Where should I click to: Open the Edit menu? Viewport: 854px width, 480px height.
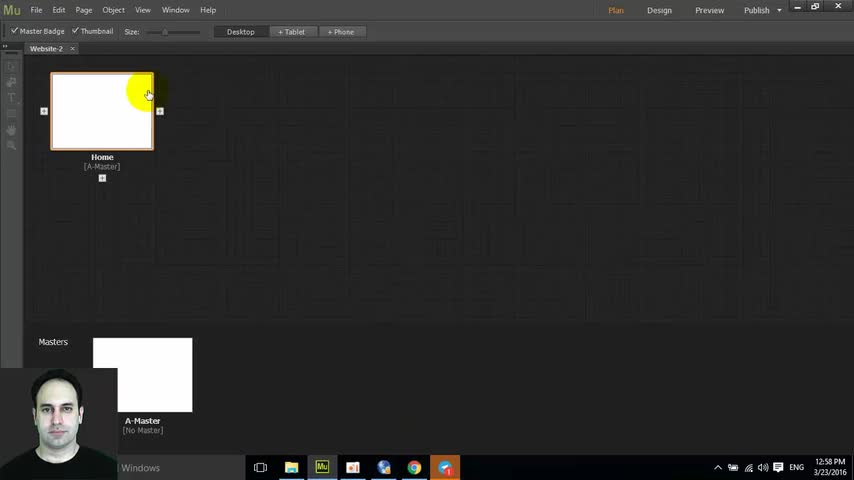(x=59, y=10)
